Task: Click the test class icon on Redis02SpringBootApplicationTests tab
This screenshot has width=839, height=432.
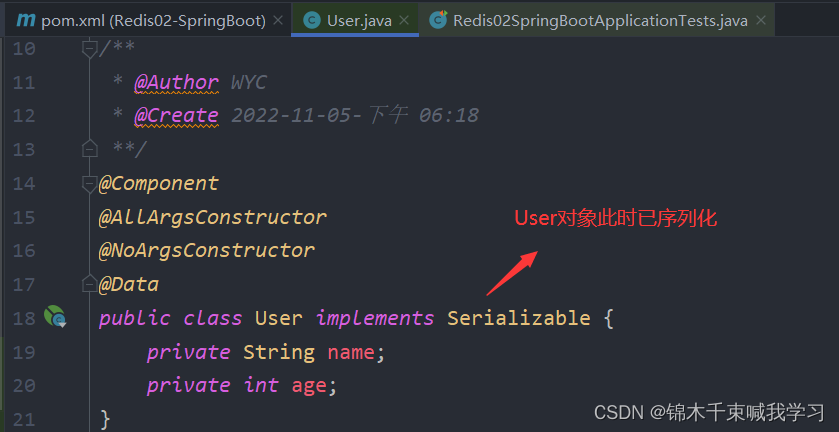Action: coord(437,20)
